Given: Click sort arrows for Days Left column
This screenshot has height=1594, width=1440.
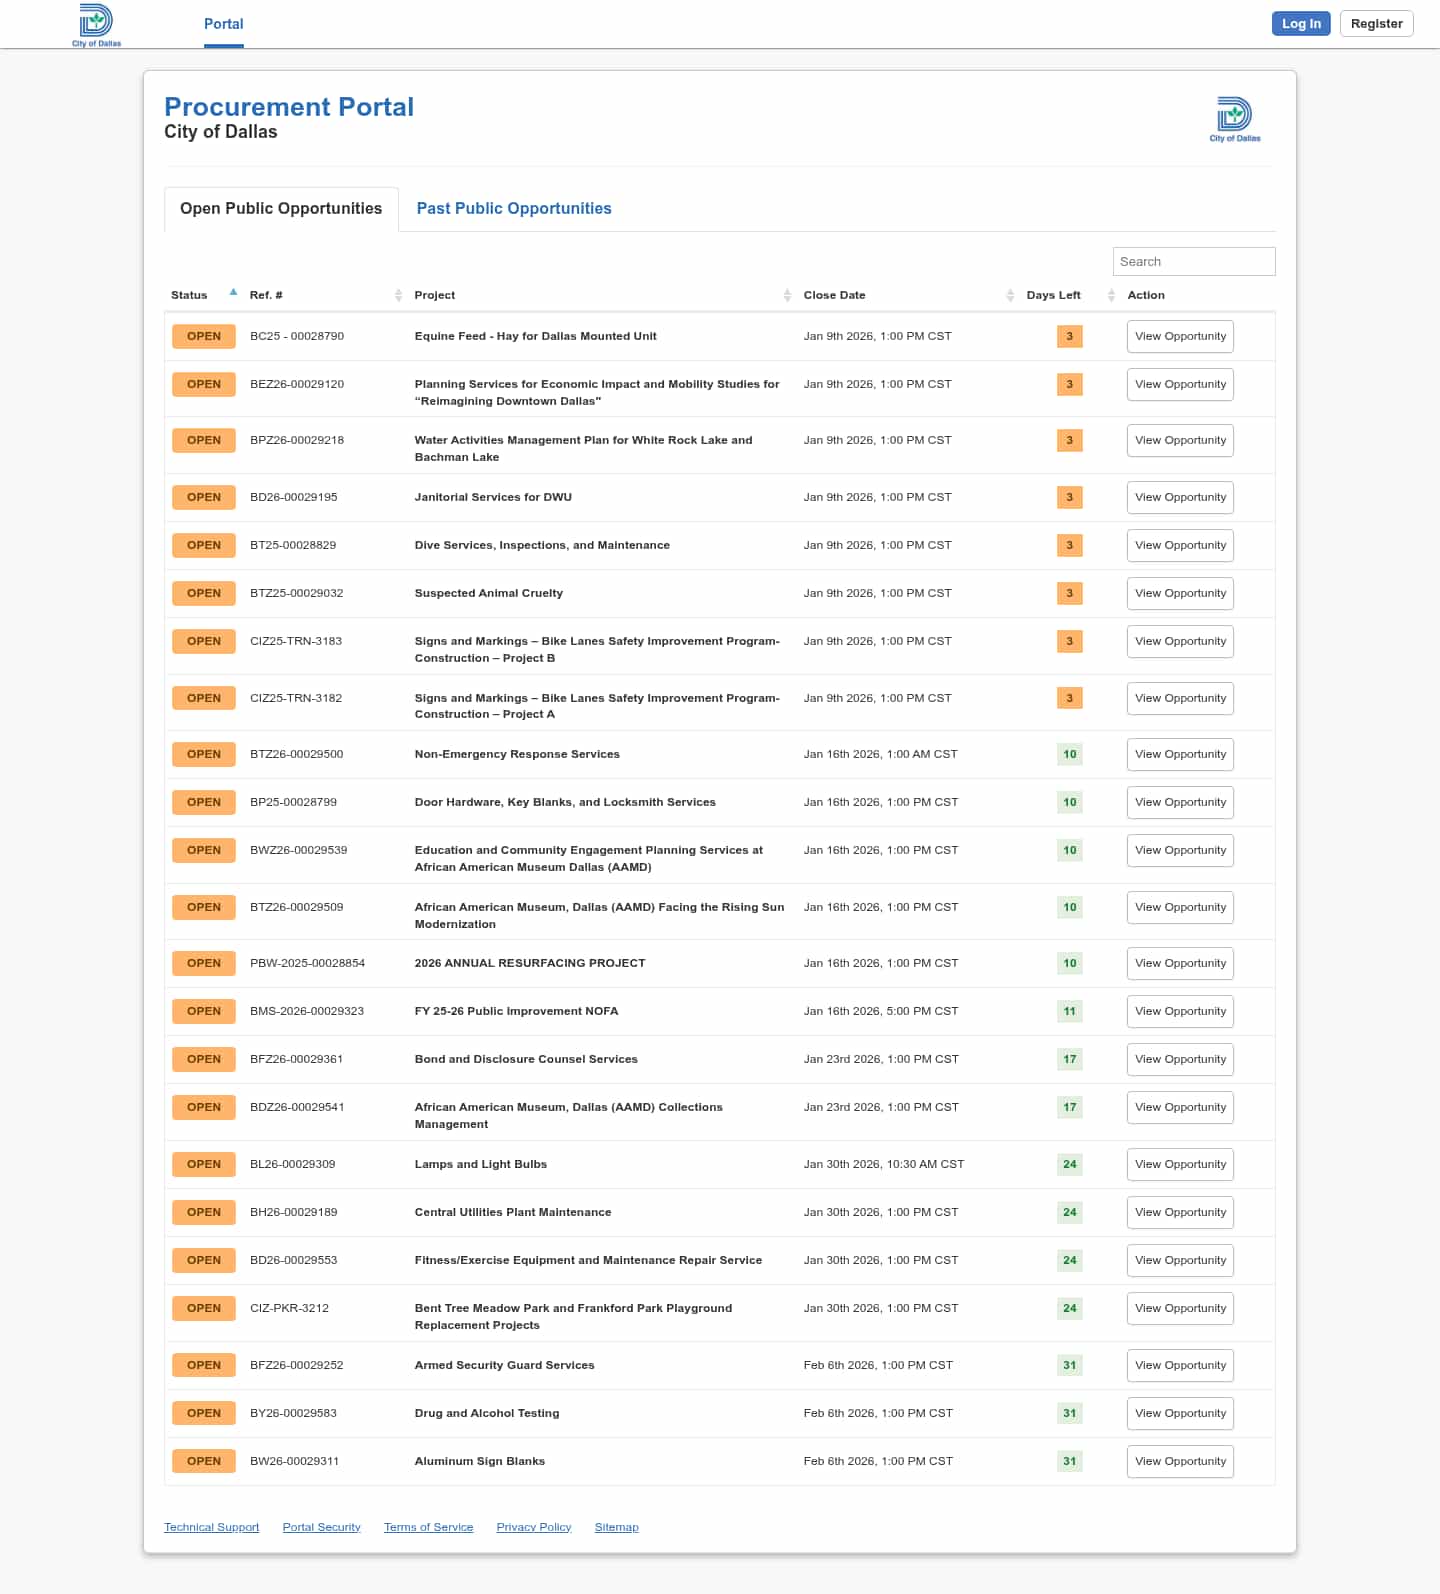Looking at the screenshot, I should pos(1111,295).
